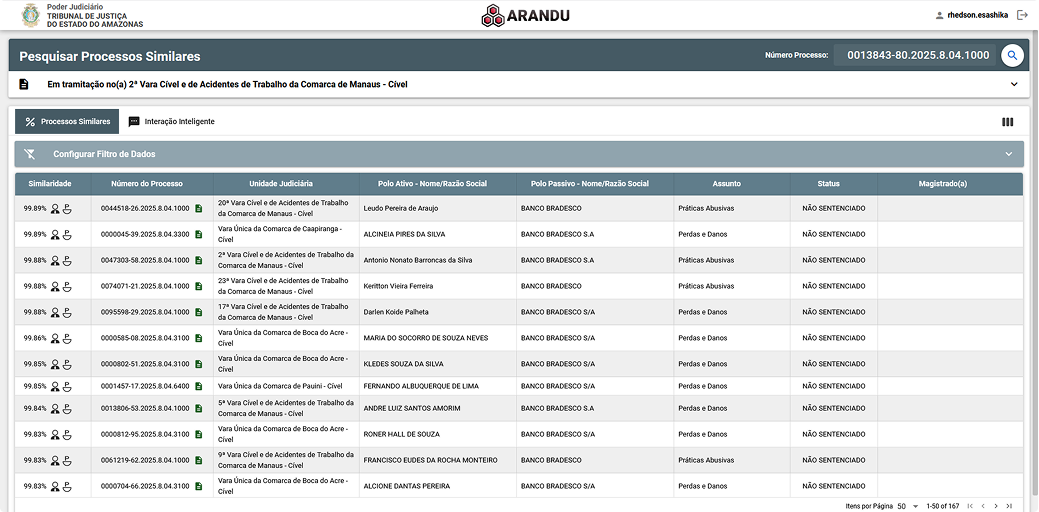Click person icon in the Leudo Pereira row

(x=56, y=208)
